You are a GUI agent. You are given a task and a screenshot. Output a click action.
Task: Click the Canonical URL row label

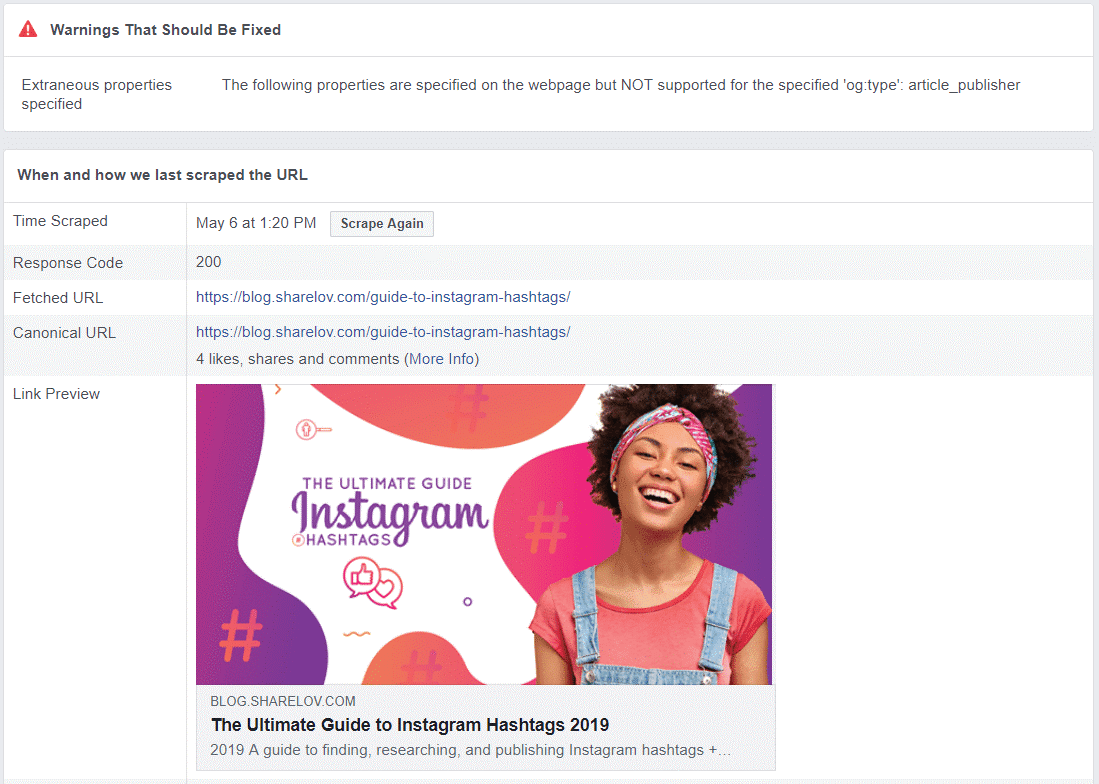click(x=64, y=333)
